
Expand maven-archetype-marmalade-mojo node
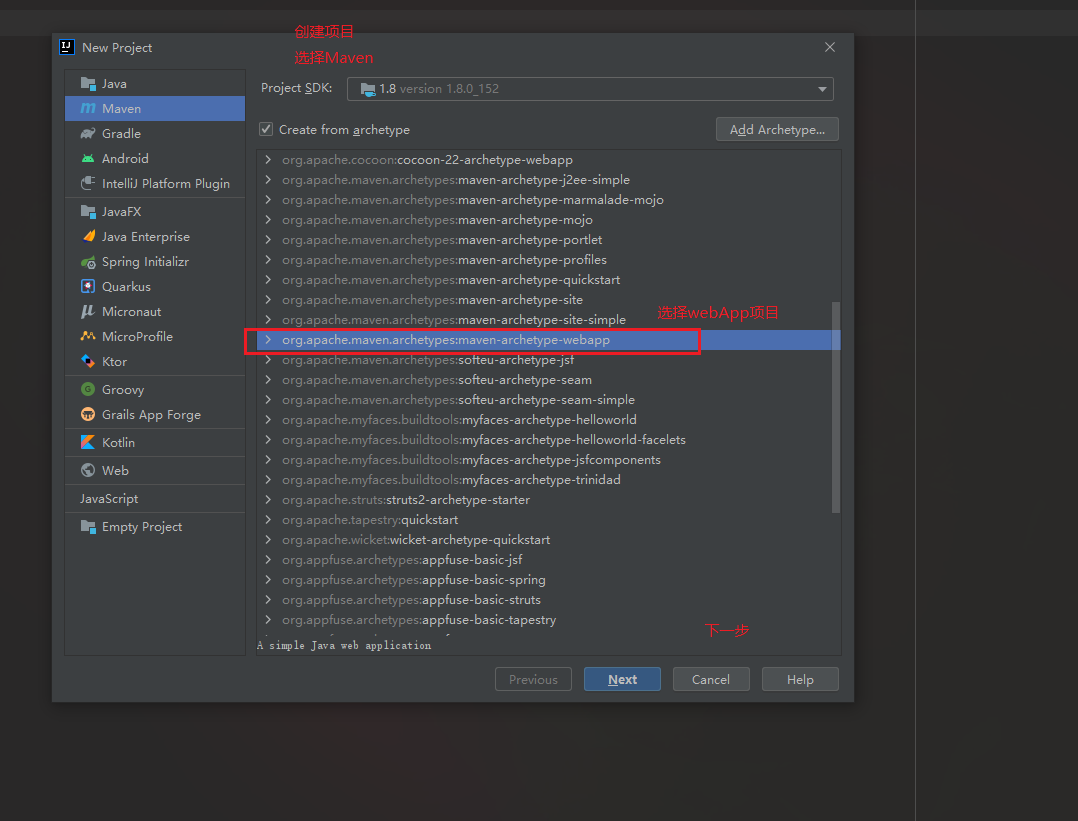pos(268,199)
